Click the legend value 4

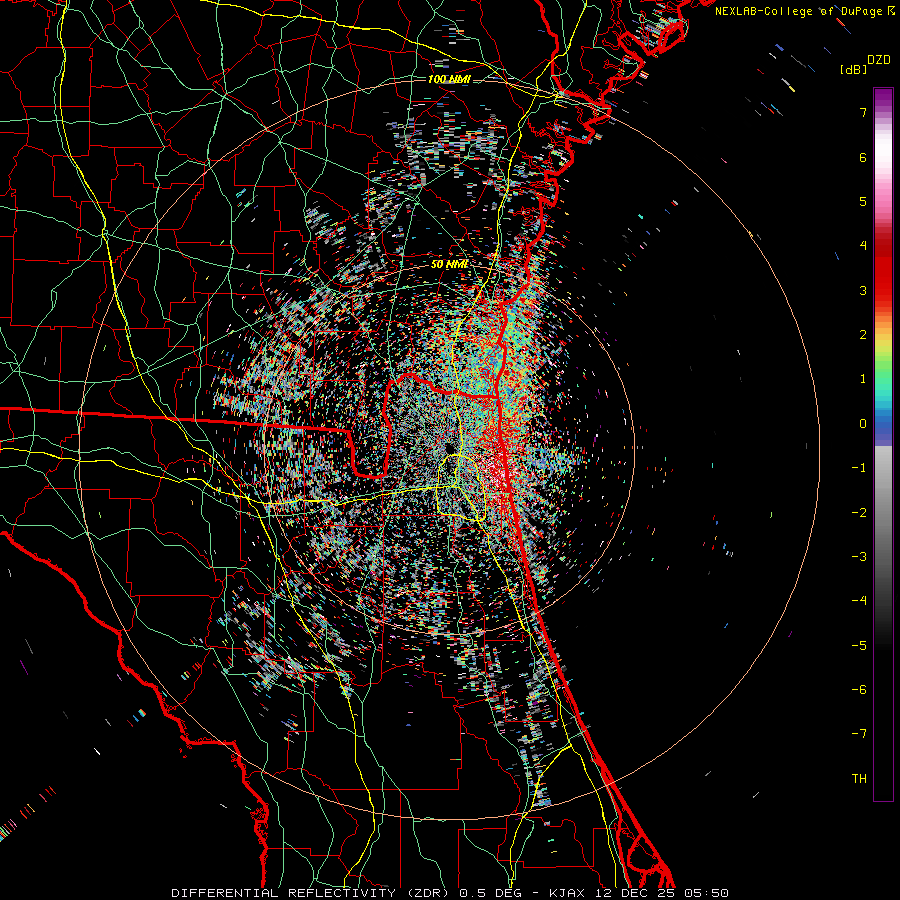pyautogui.click(x=863, y=246)
